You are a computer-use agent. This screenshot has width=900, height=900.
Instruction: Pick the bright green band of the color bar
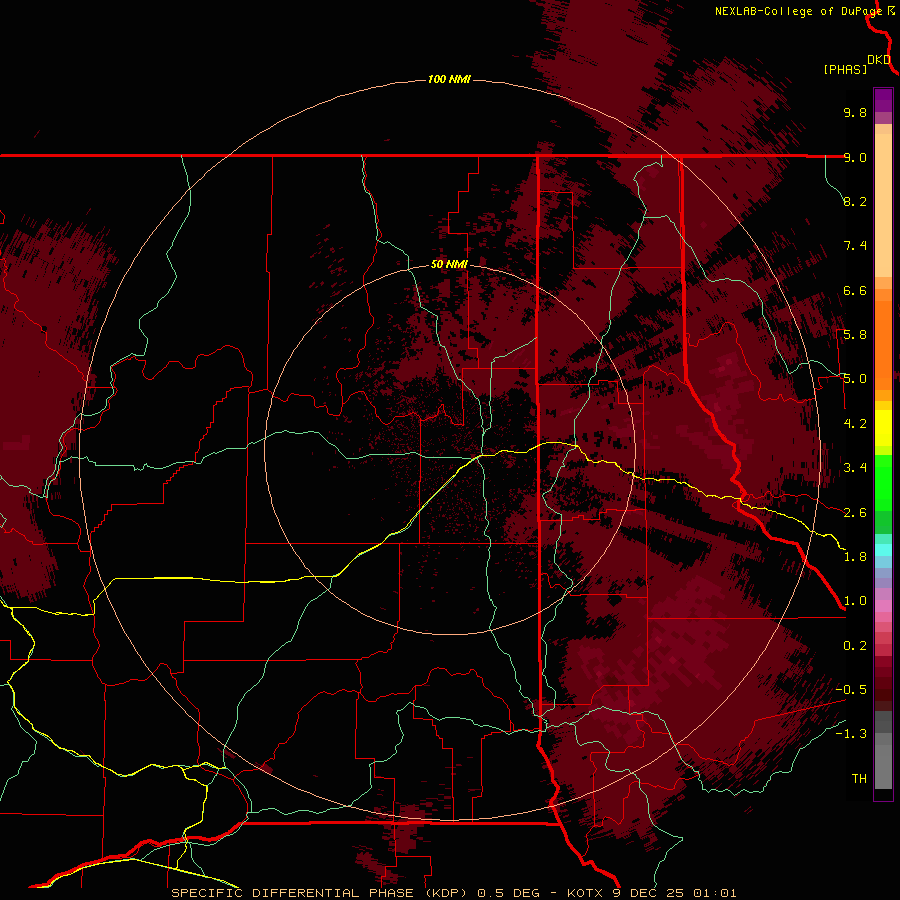883,483
